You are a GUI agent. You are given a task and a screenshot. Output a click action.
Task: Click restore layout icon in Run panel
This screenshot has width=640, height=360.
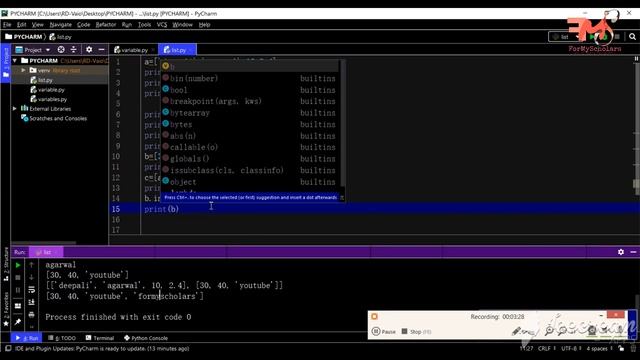[18, 306]
